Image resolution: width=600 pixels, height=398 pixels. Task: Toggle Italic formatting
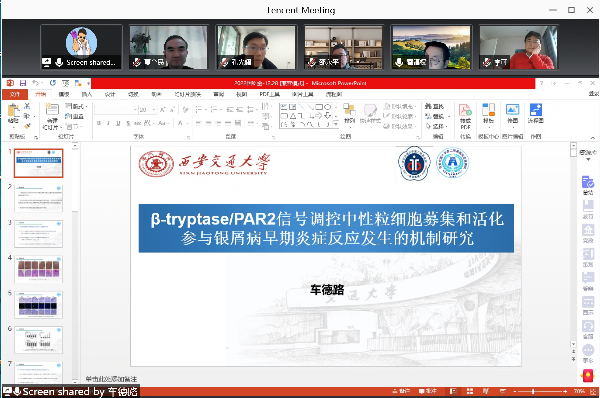click(108, 123)
